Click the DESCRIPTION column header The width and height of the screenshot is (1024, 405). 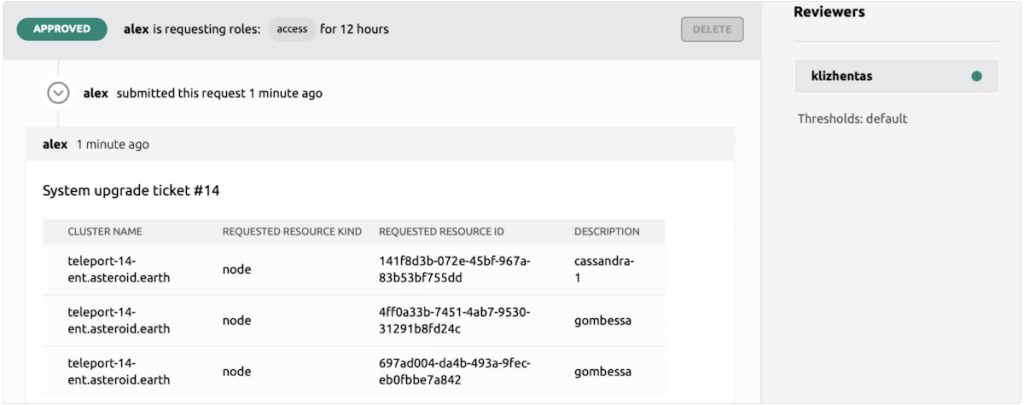(x=607, y=232)
